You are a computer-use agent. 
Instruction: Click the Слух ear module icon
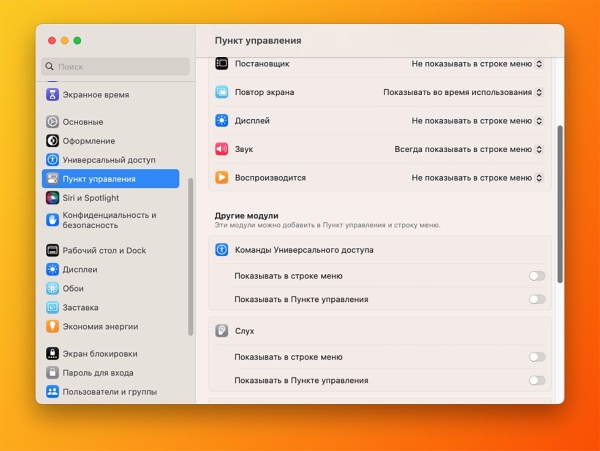(222, 331)
